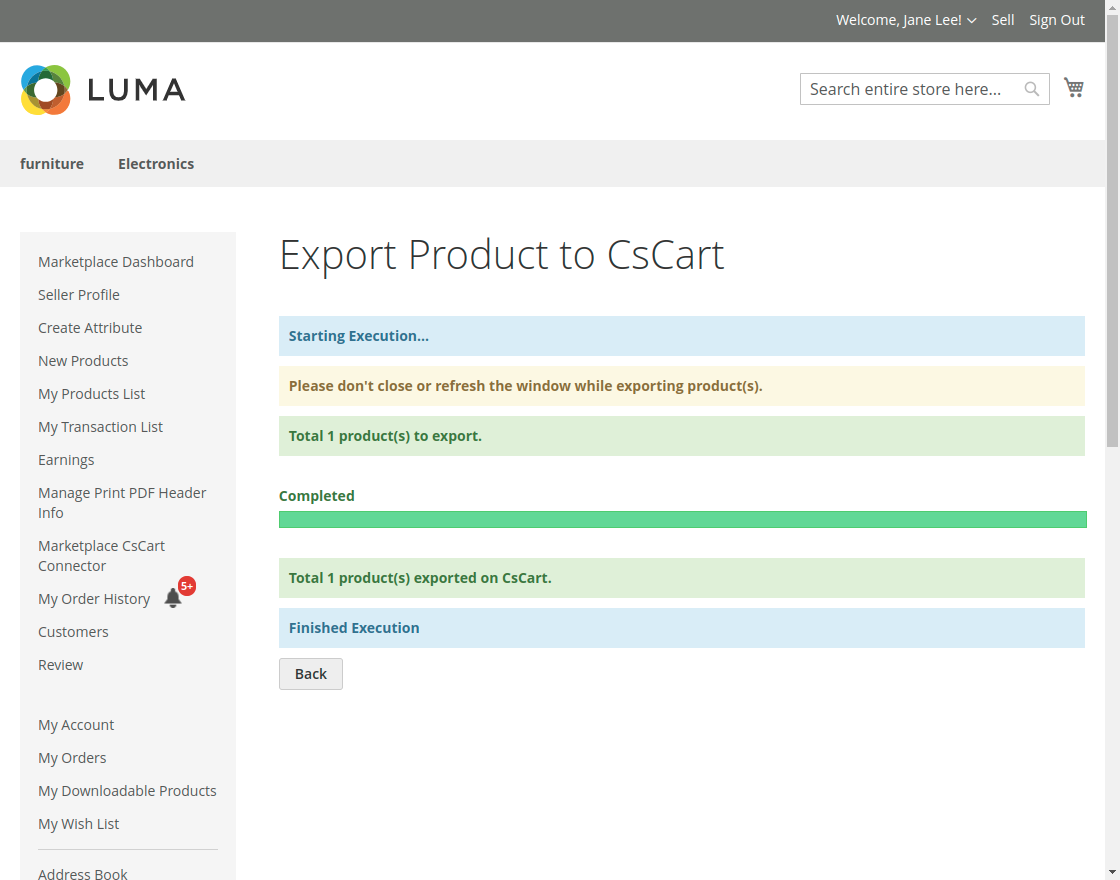Screen dimensions: 1120x880
Task: Click the green completed progress bar
Action: point(682,520)
